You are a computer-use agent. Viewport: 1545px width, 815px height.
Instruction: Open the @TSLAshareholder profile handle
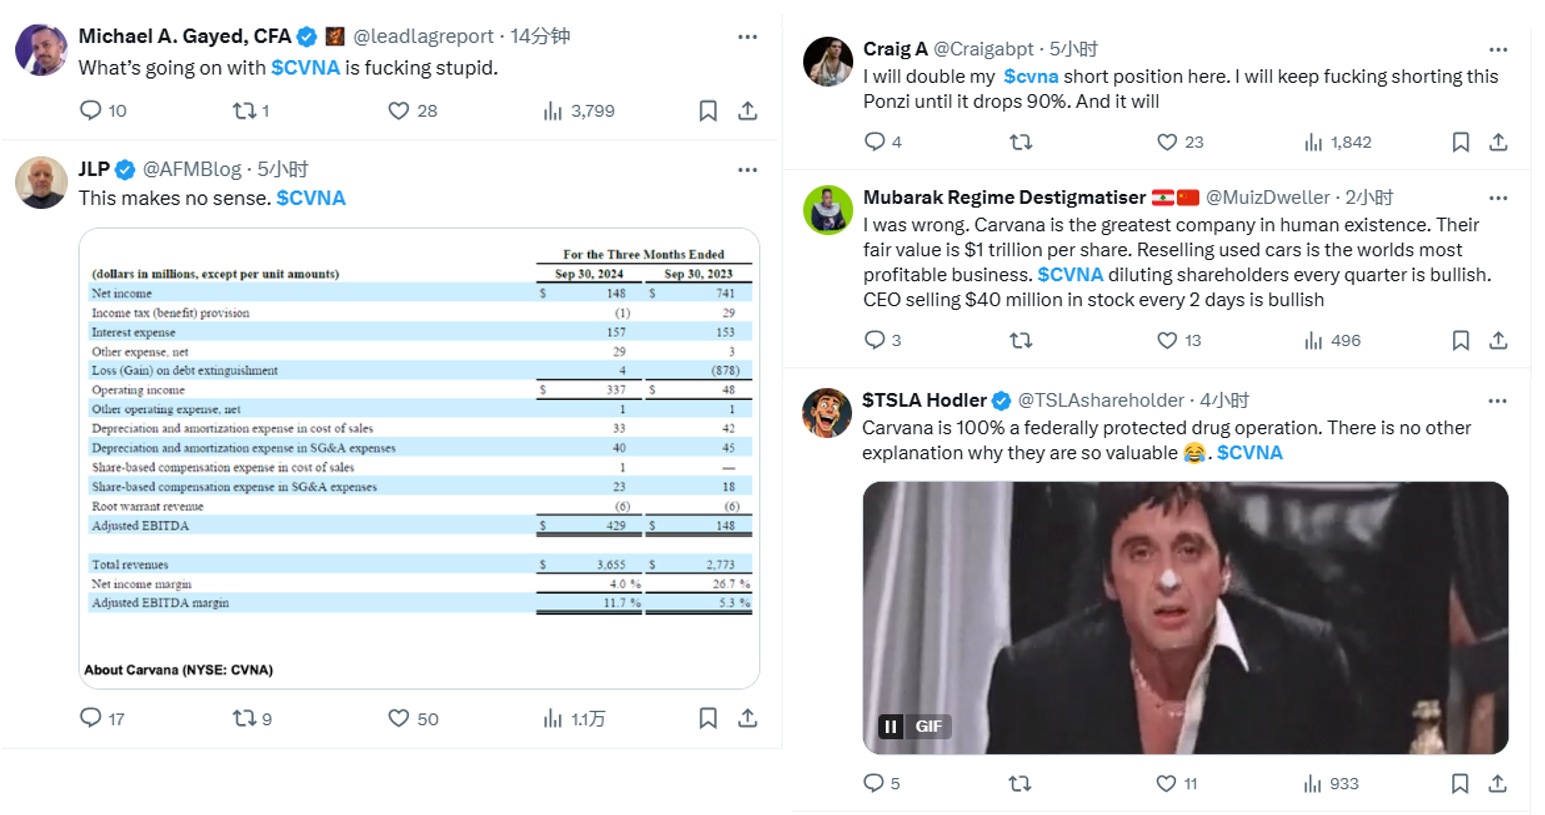click(x=1101, y=401)
